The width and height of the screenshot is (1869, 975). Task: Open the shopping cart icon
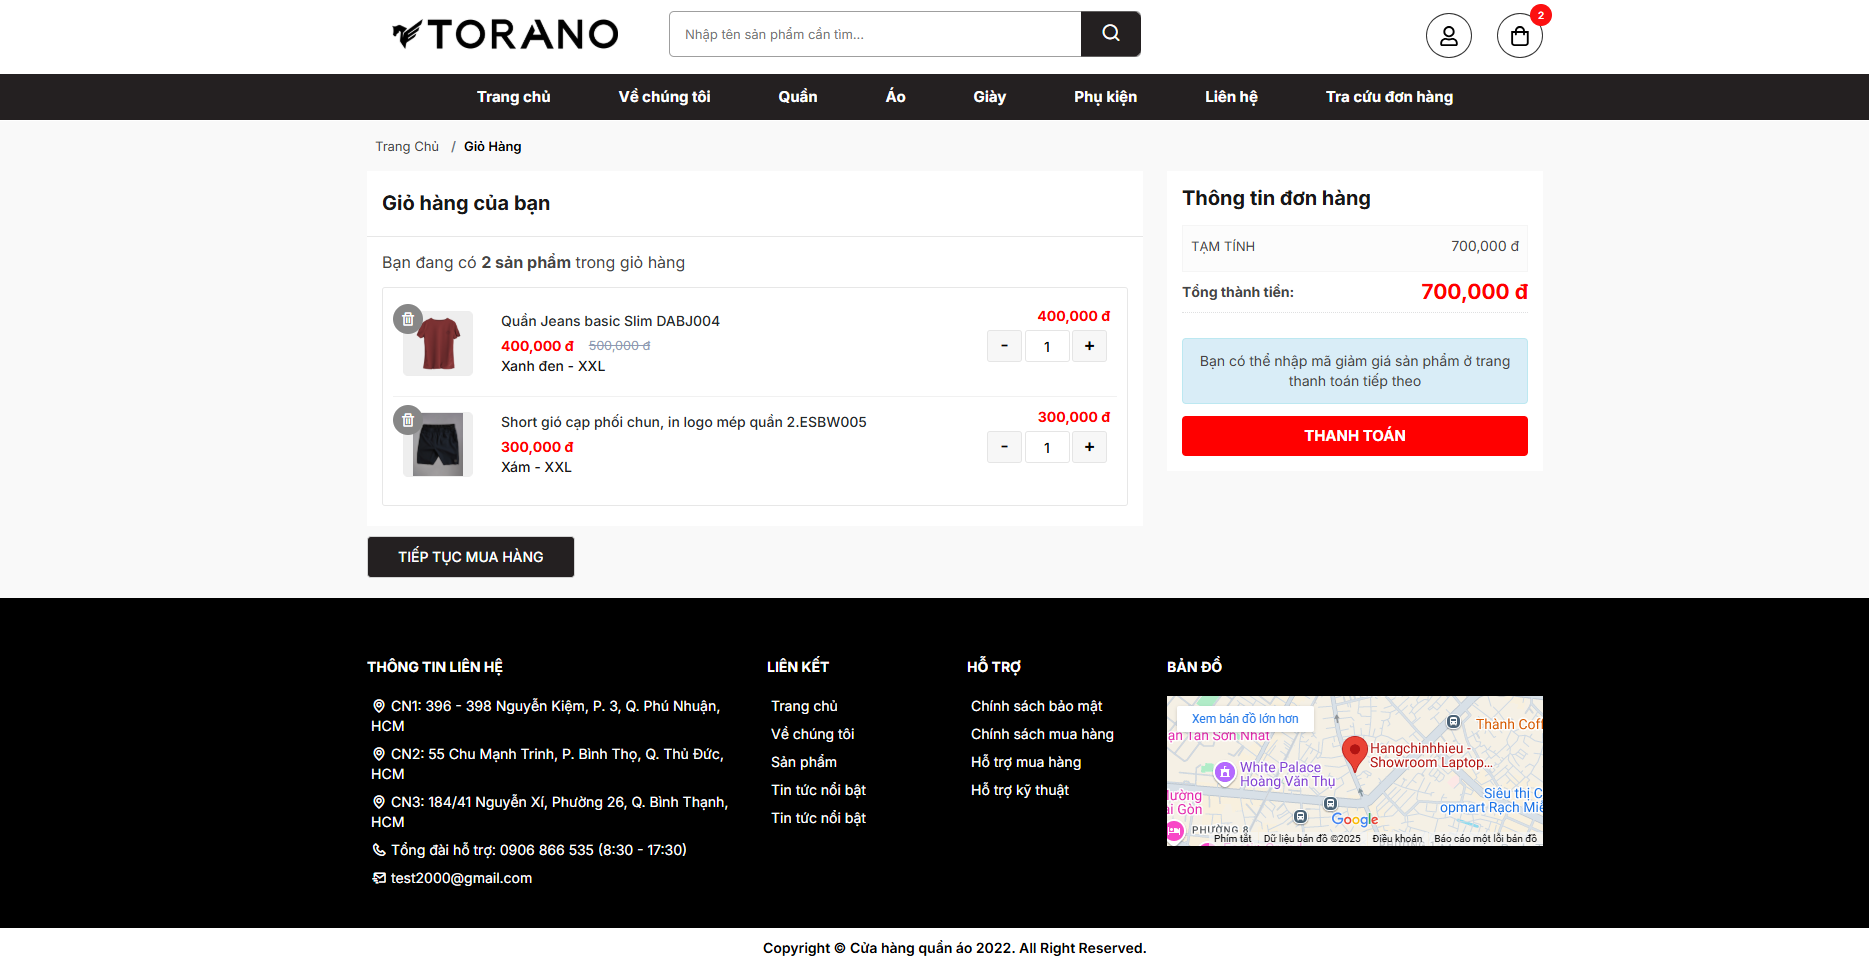click(x=1519, y=36)
